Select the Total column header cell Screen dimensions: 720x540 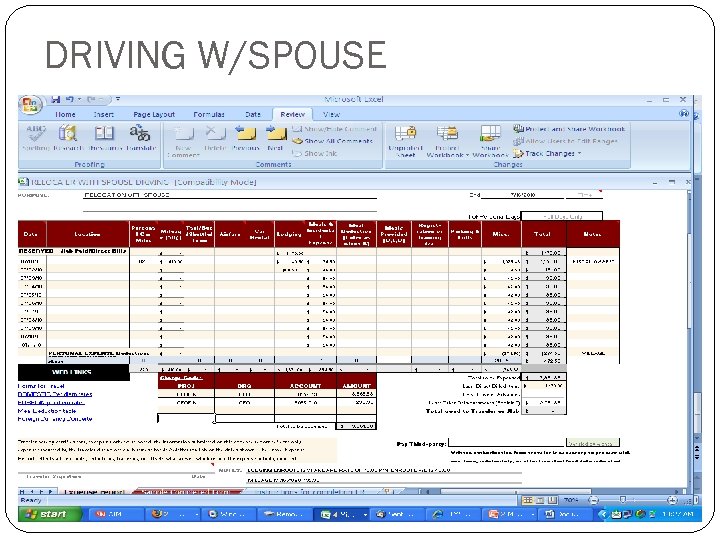pyautogui.click(x=542, y=234)
